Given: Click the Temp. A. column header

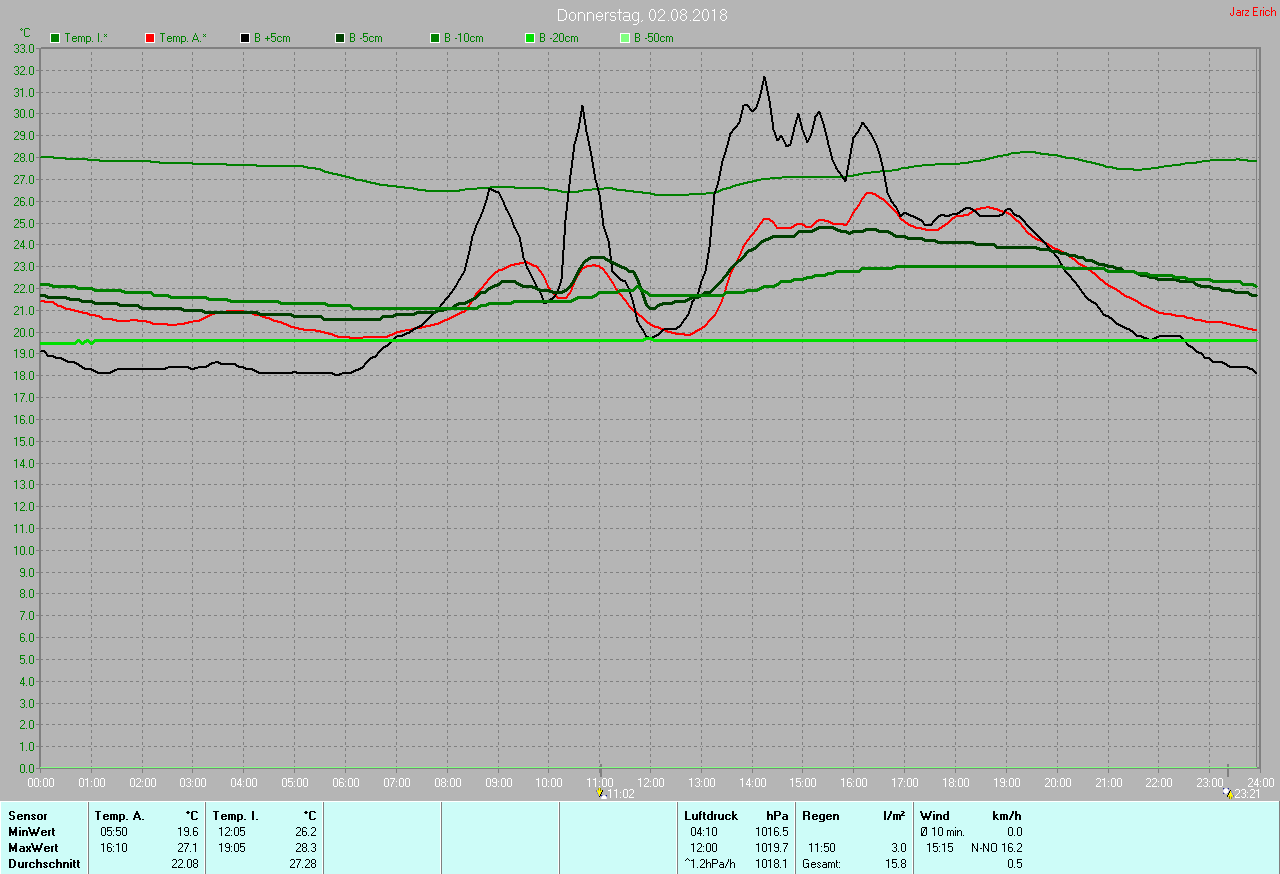Looking at the screenshot, I should pos(119,816).
